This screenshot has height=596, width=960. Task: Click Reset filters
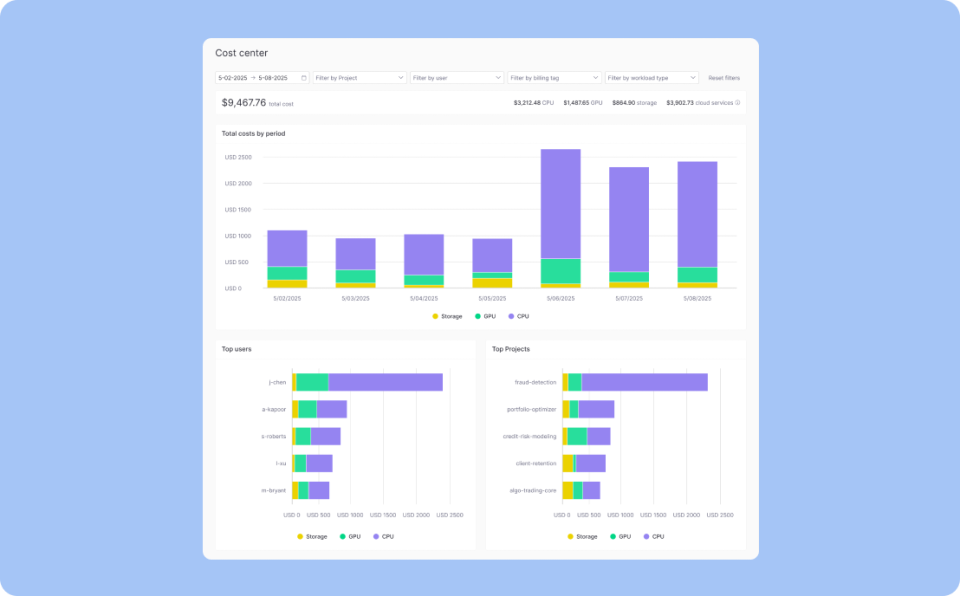[723, 76]
